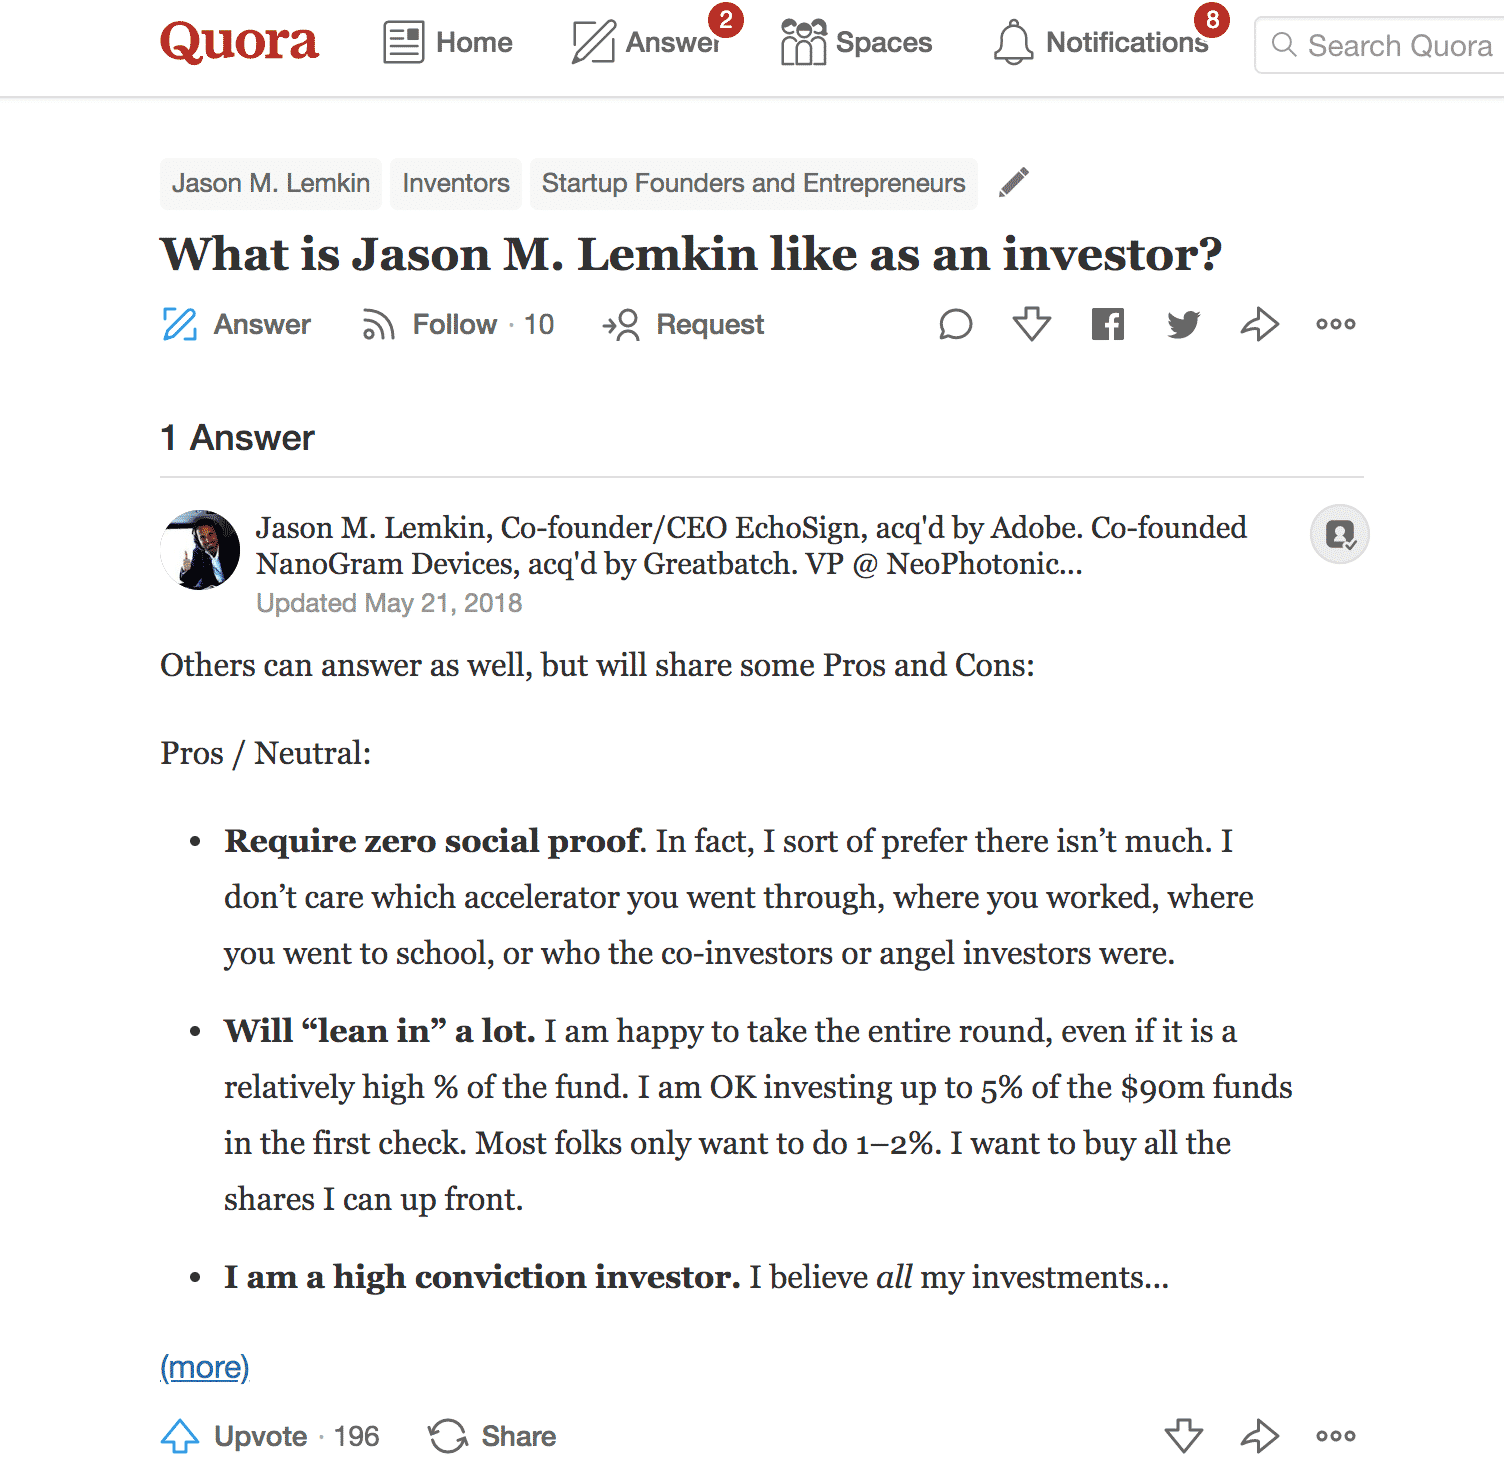The height and width of the screenshot is (1480, 1504).
Task: Go to the Spaces tab
Action: tap(856, 43)
